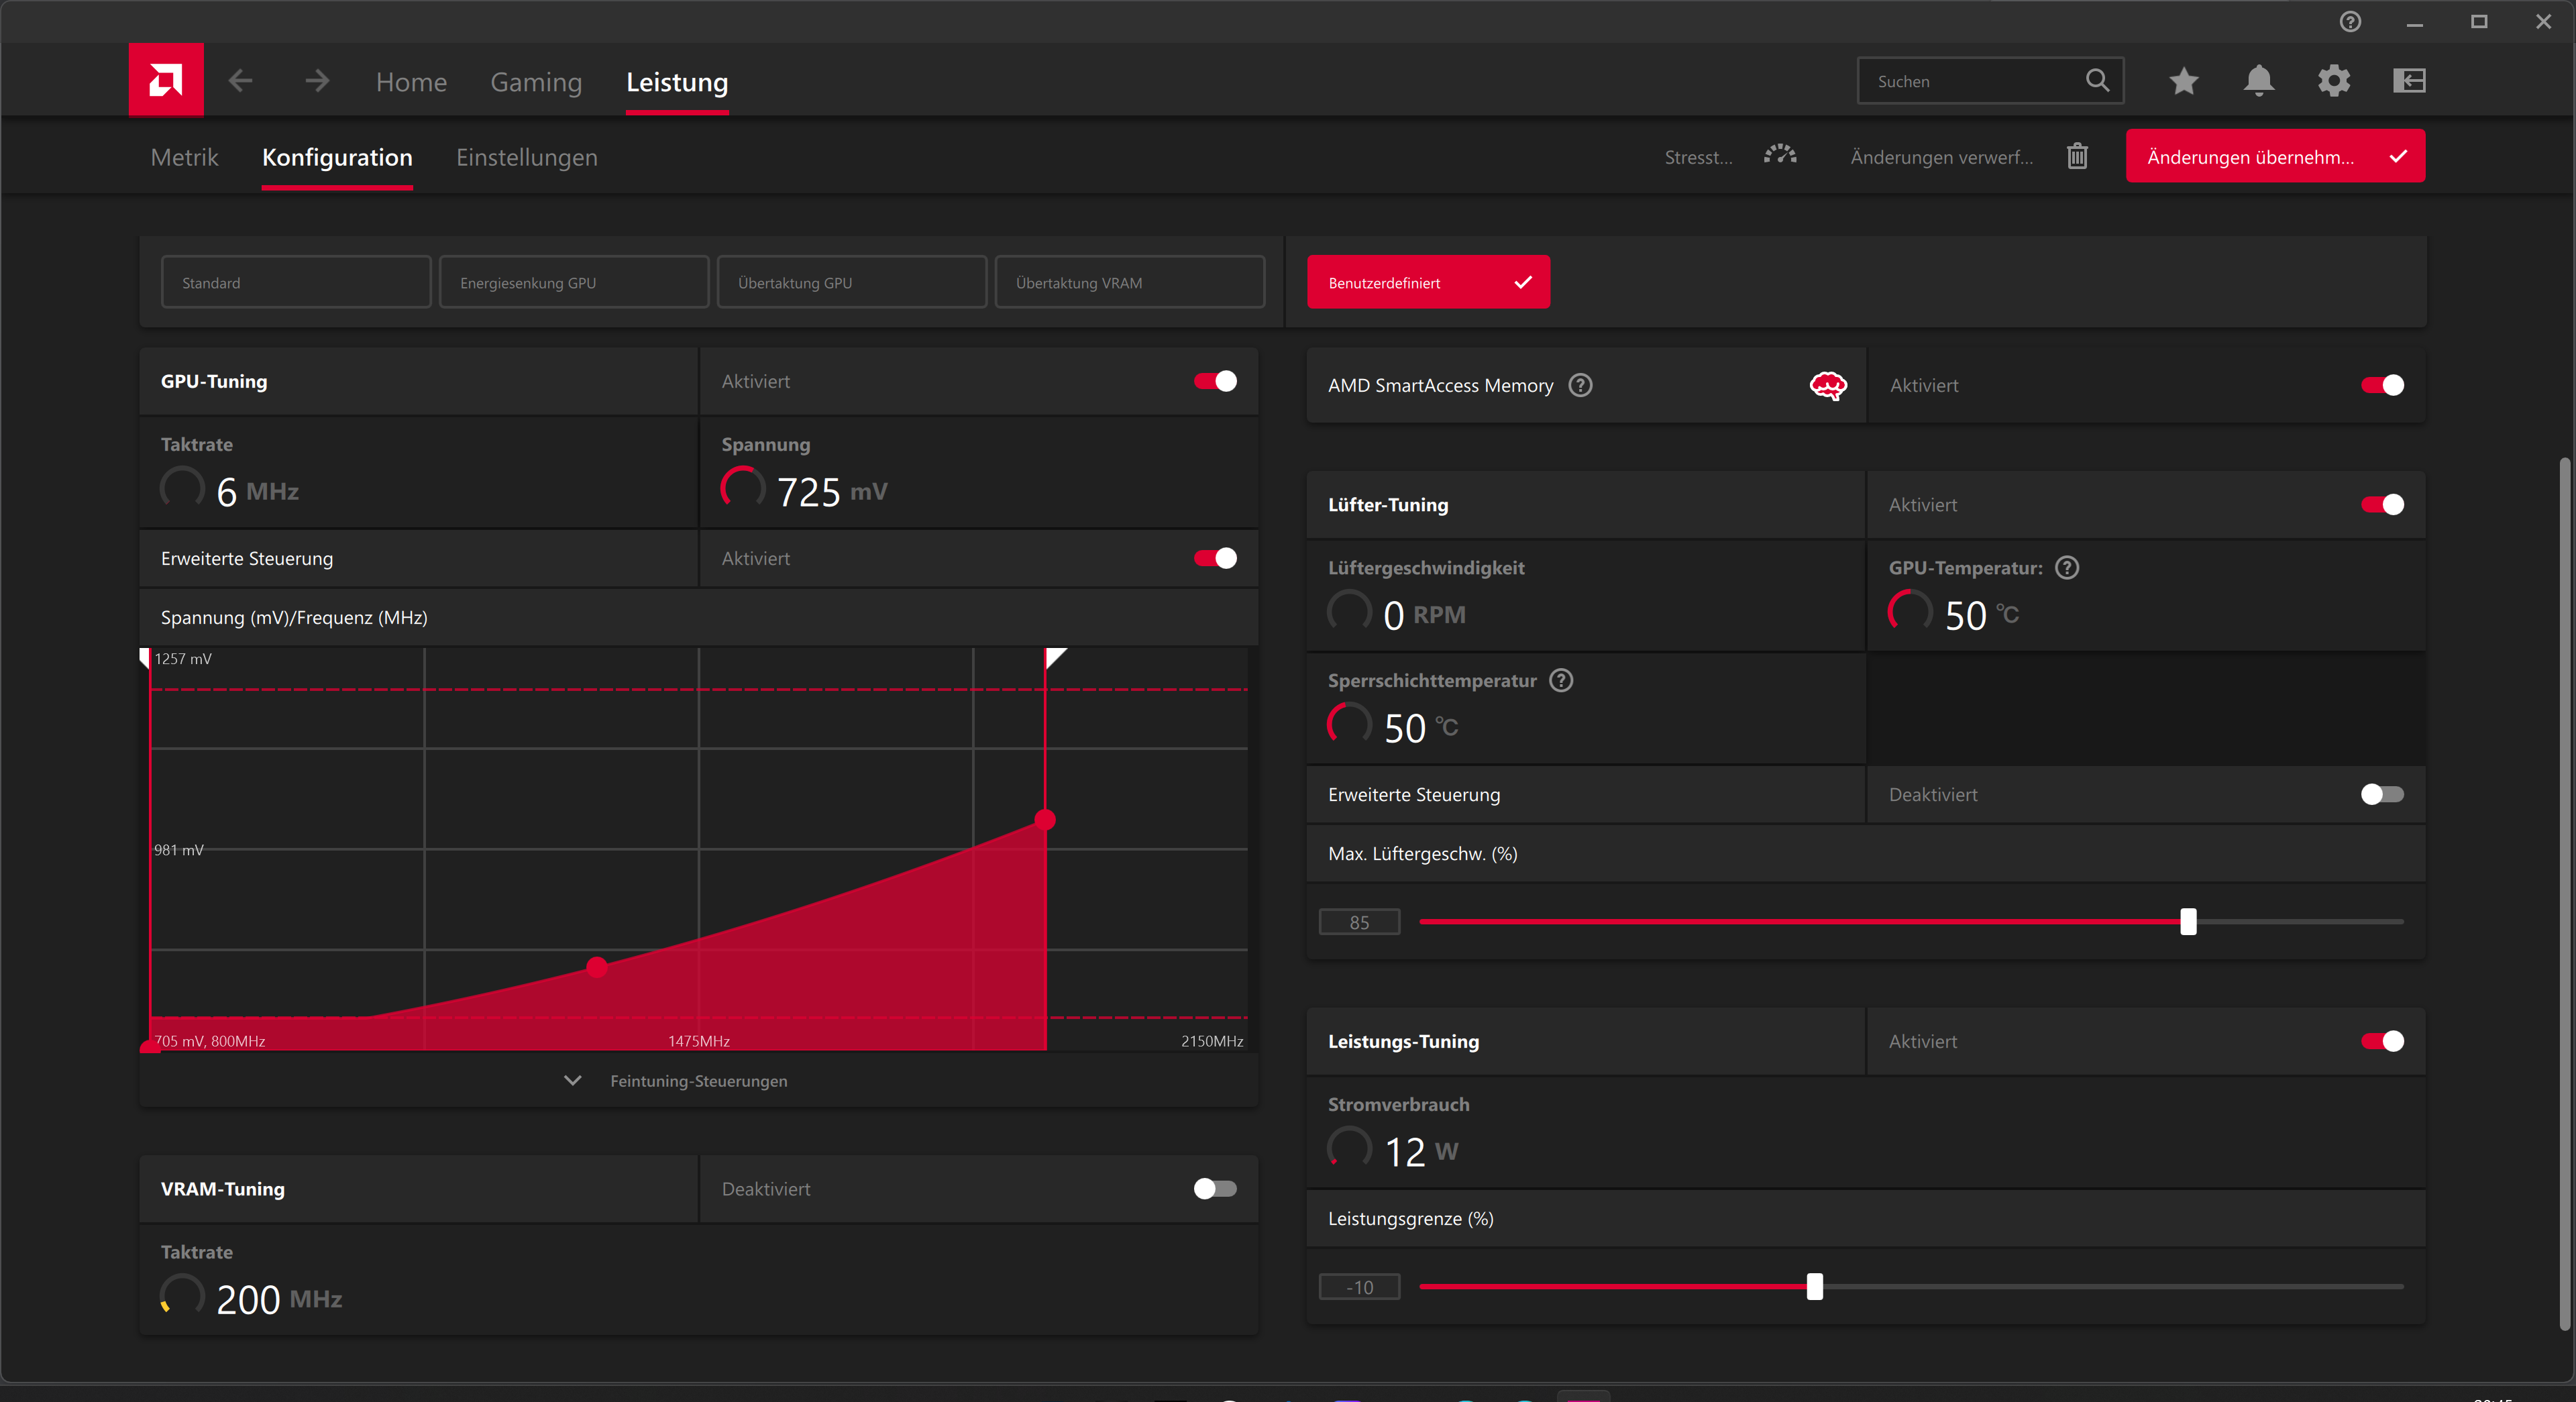
Task: Click the SmartAccess Memory help icon
Action: click(1580, 385)
